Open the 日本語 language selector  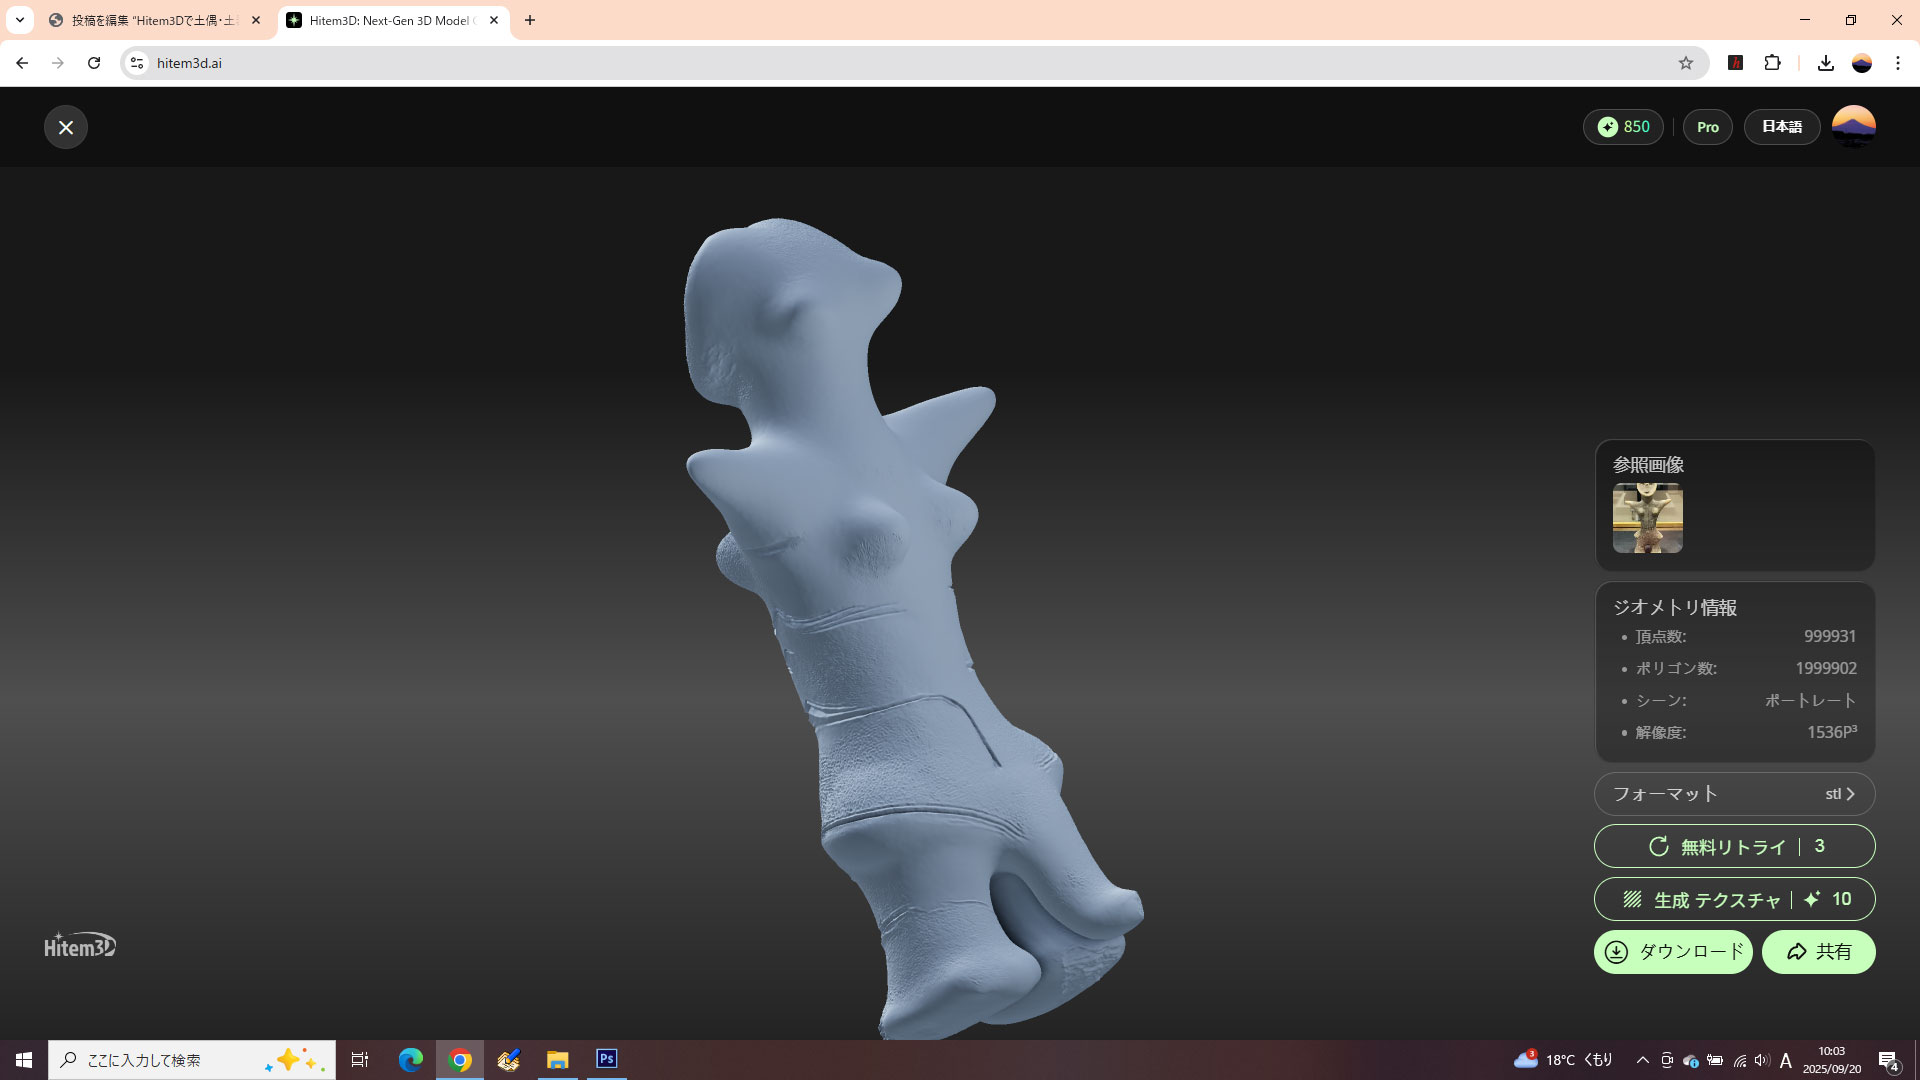click(1781, 127)
